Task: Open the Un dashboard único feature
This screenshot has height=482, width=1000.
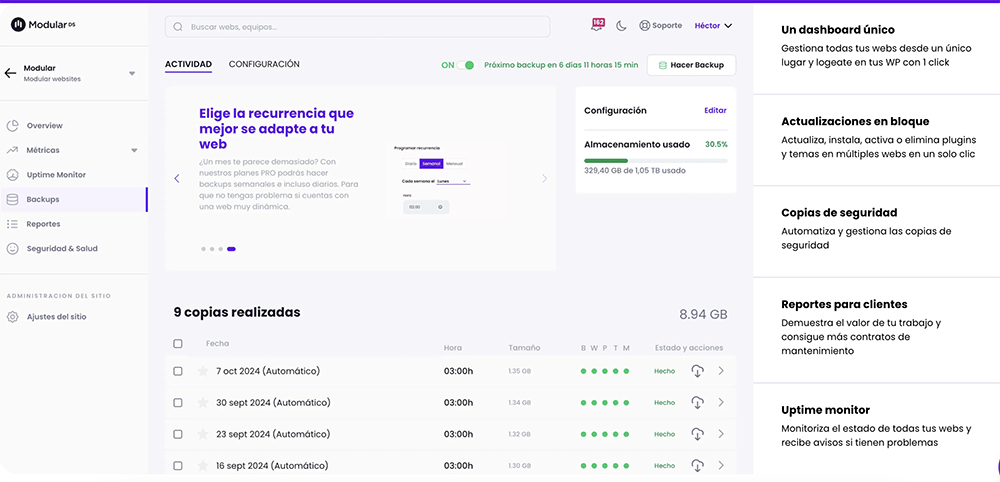Action: pos(876,47)
